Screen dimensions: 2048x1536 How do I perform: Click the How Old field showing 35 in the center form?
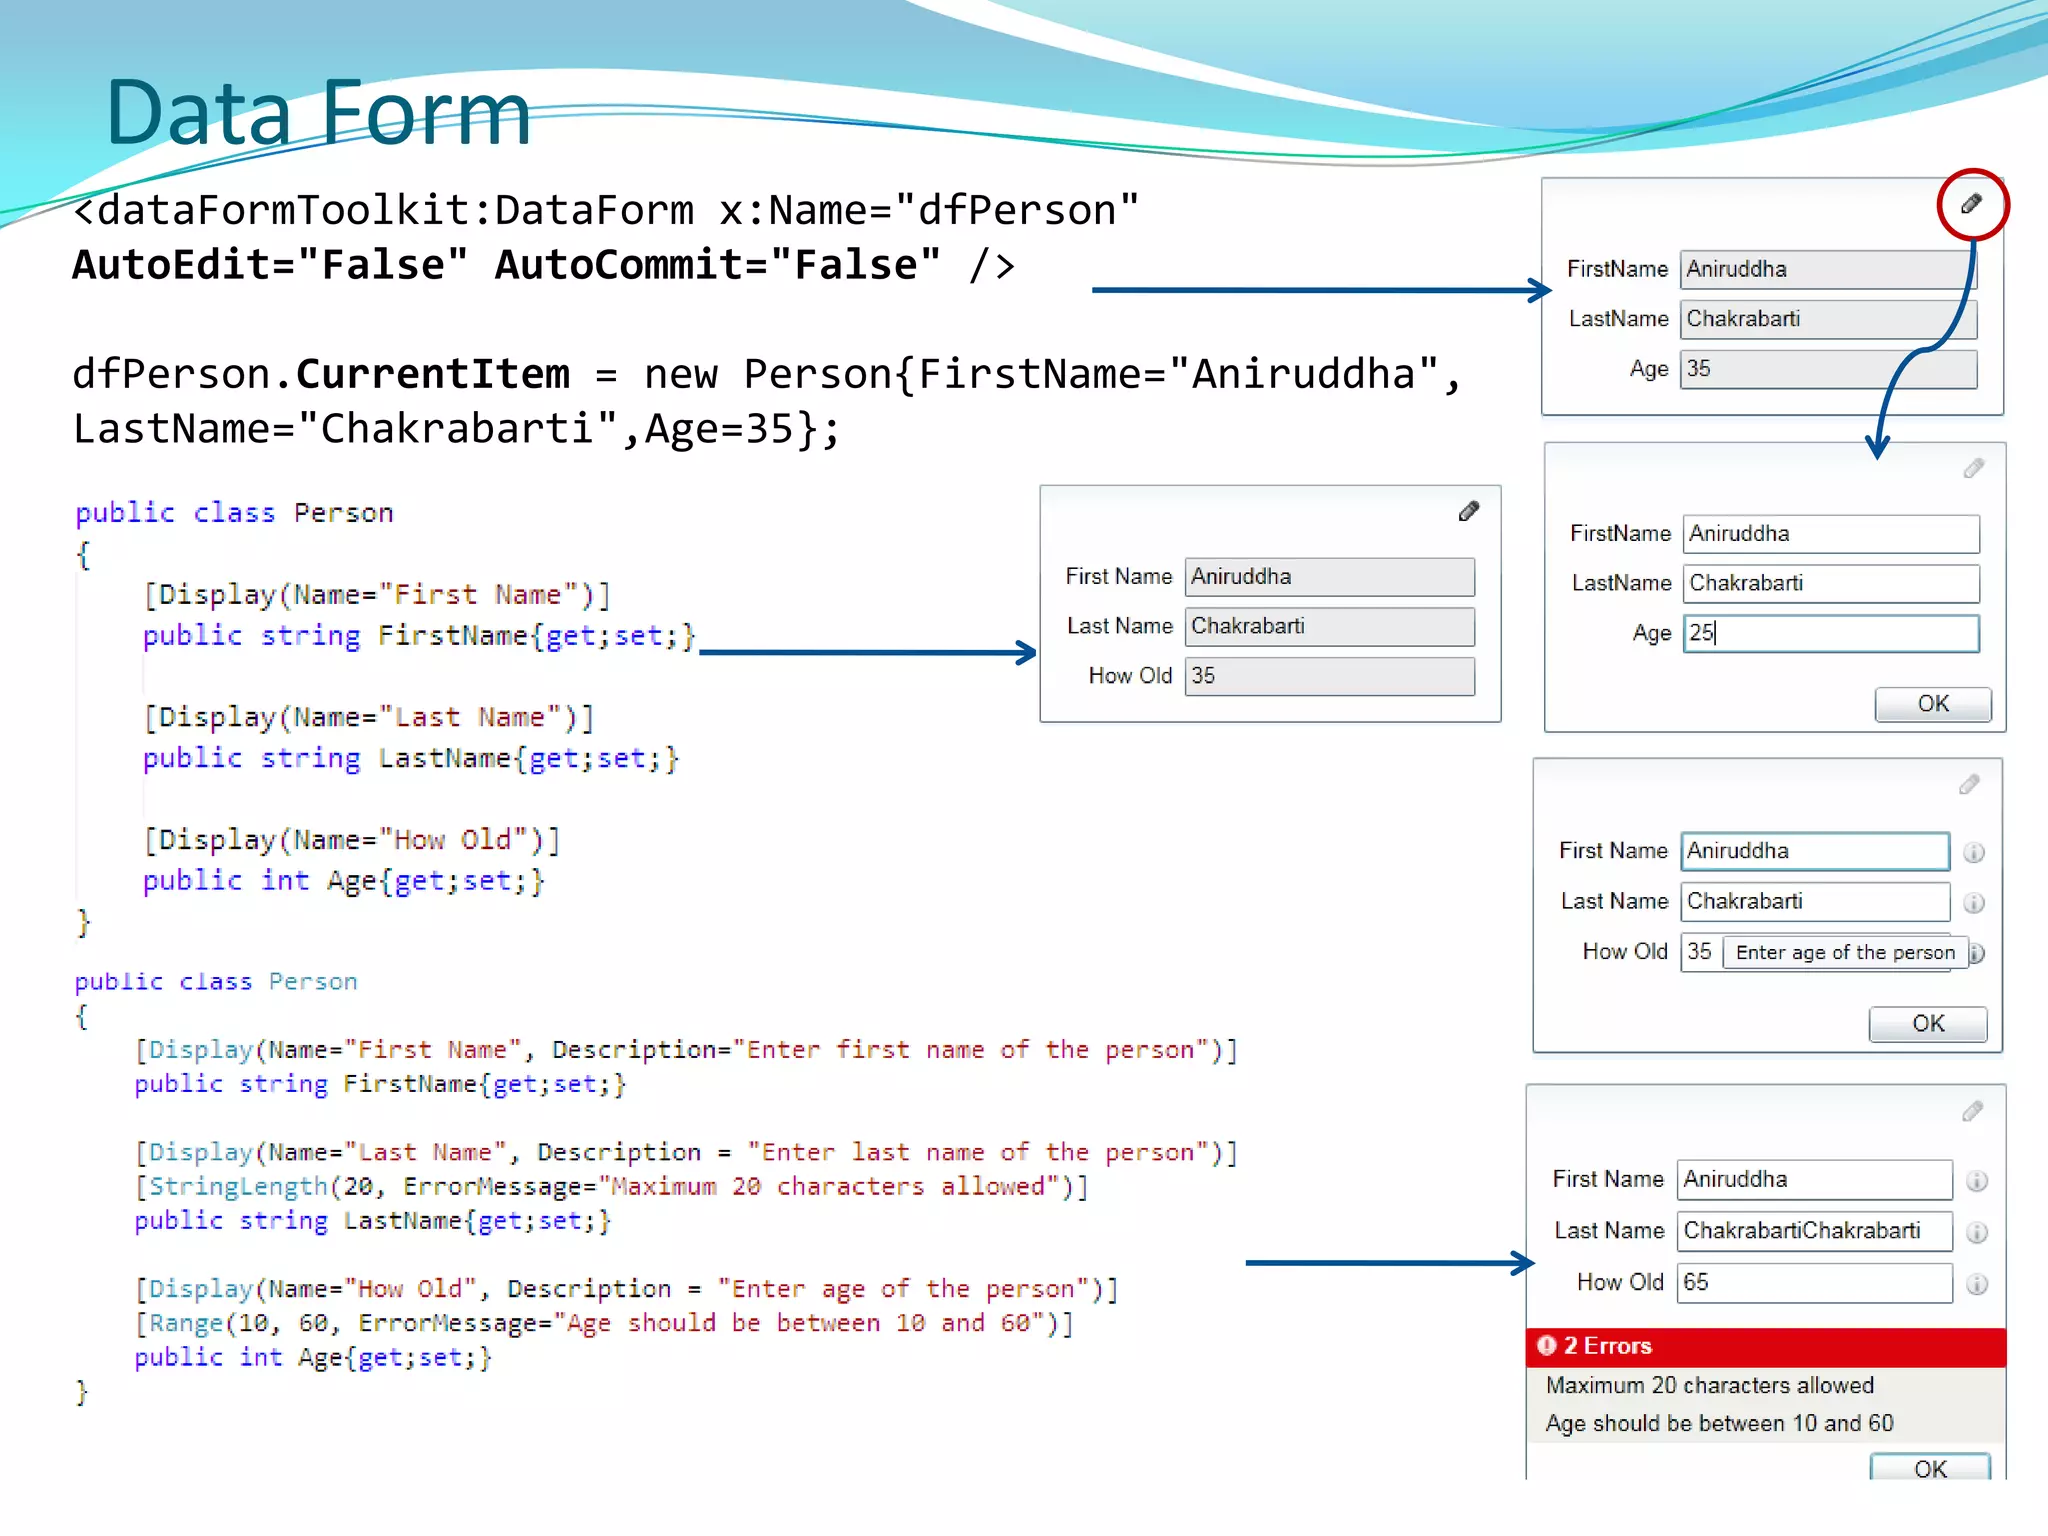pyautogui.click(x=1329, y=676)
